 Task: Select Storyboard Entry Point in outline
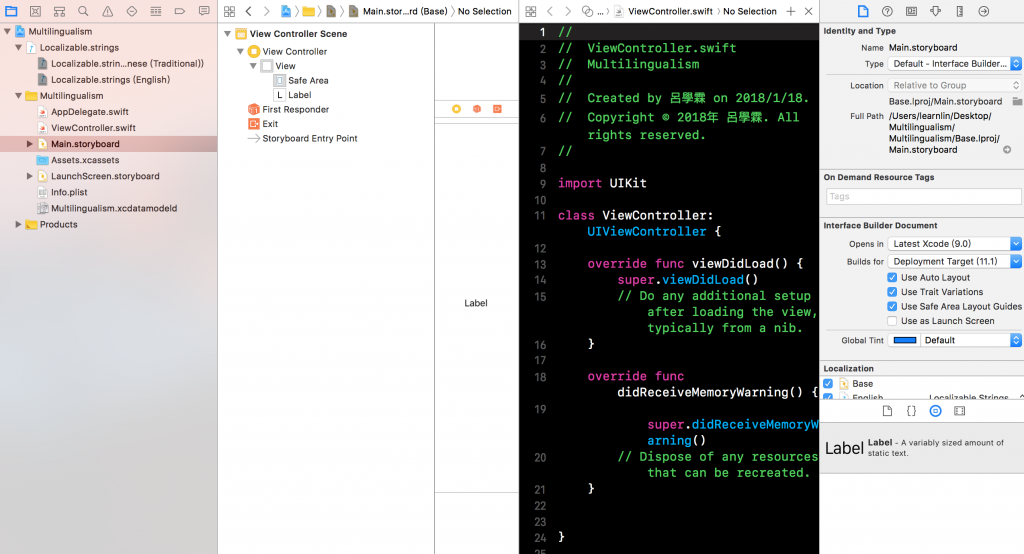coord(310,138)
